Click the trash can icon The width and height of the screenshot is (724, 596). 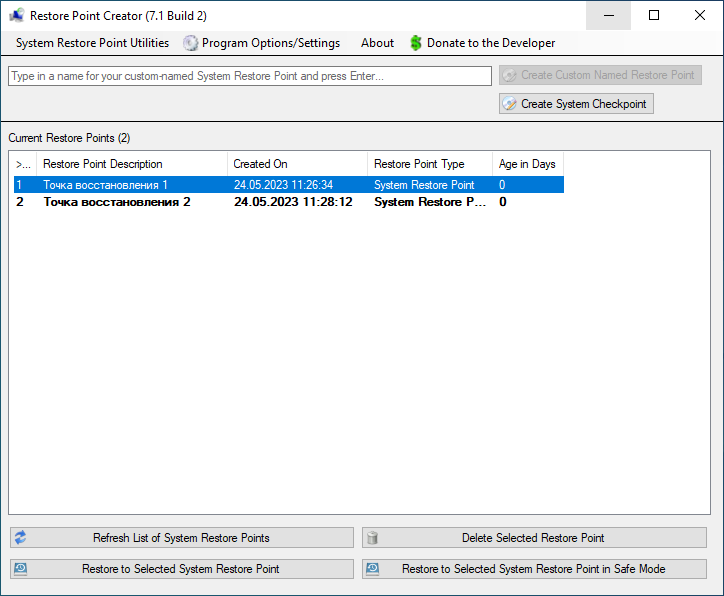[372, 538]
